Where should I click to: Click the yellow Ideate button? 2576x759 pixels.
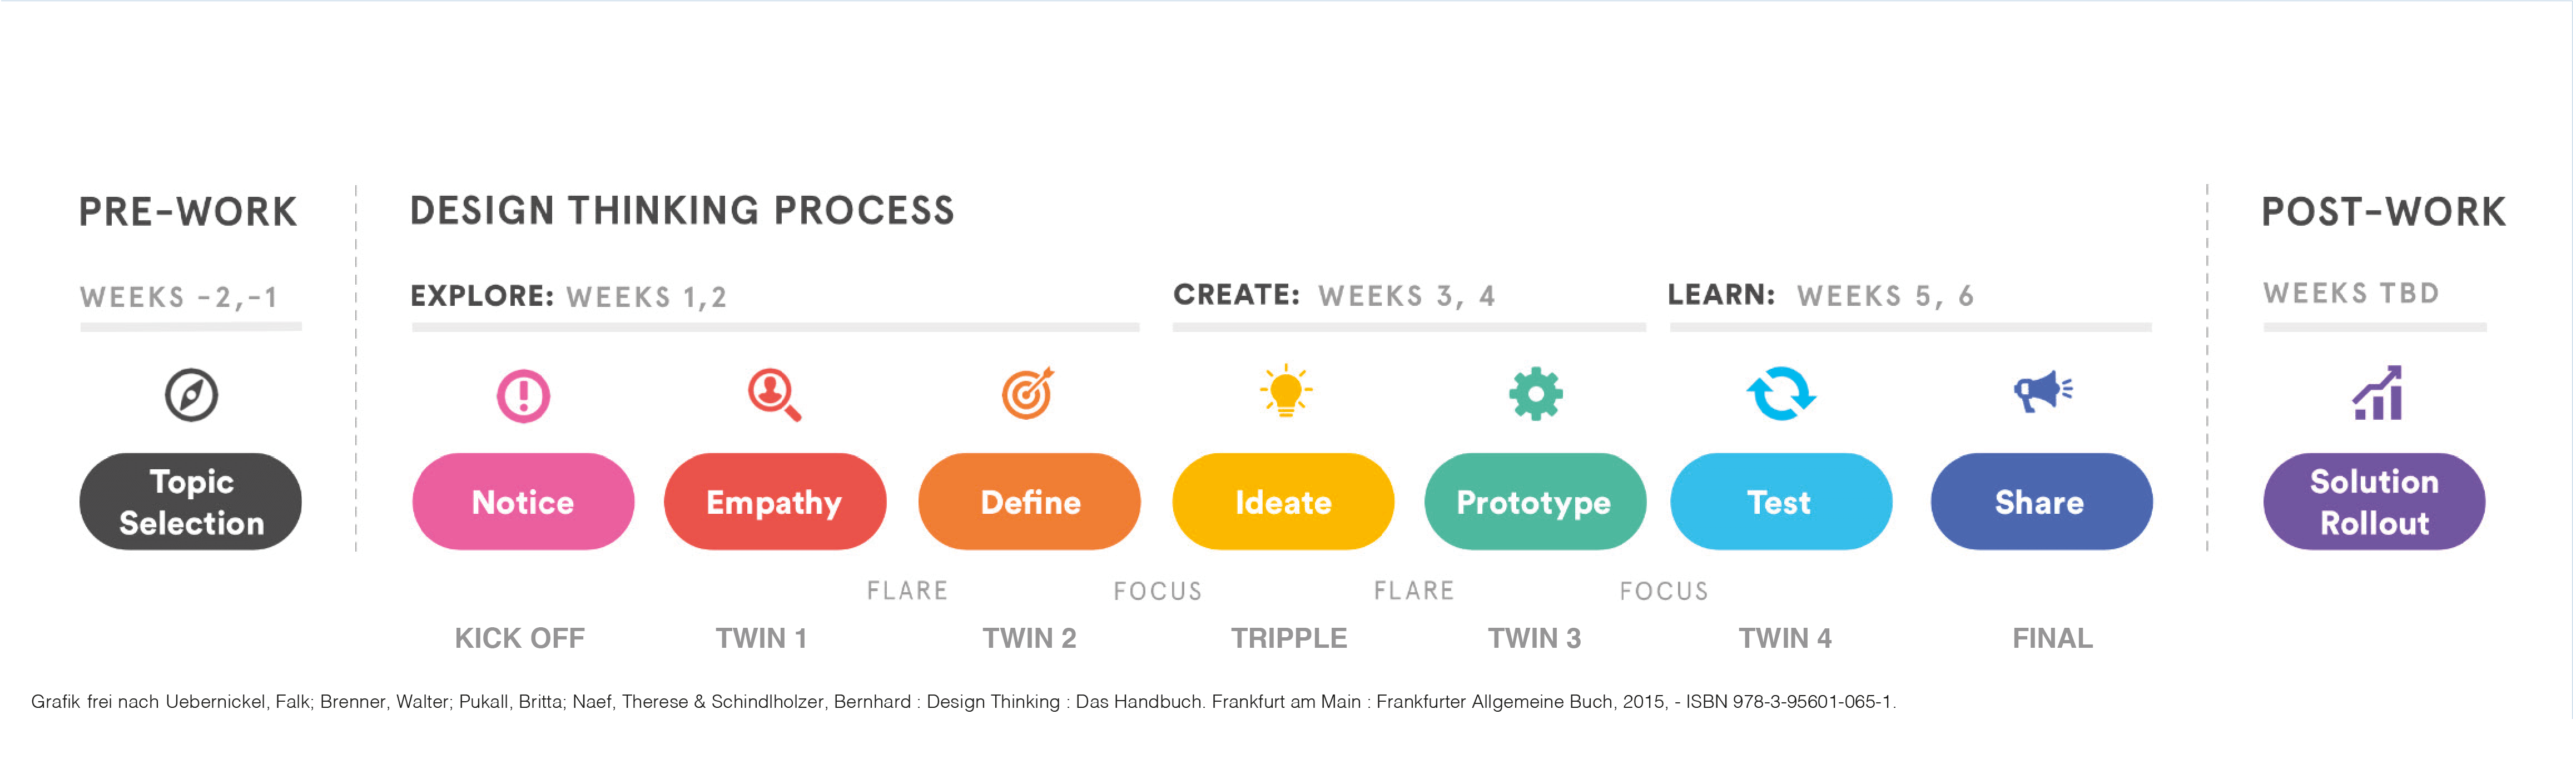coord(1283,502)
